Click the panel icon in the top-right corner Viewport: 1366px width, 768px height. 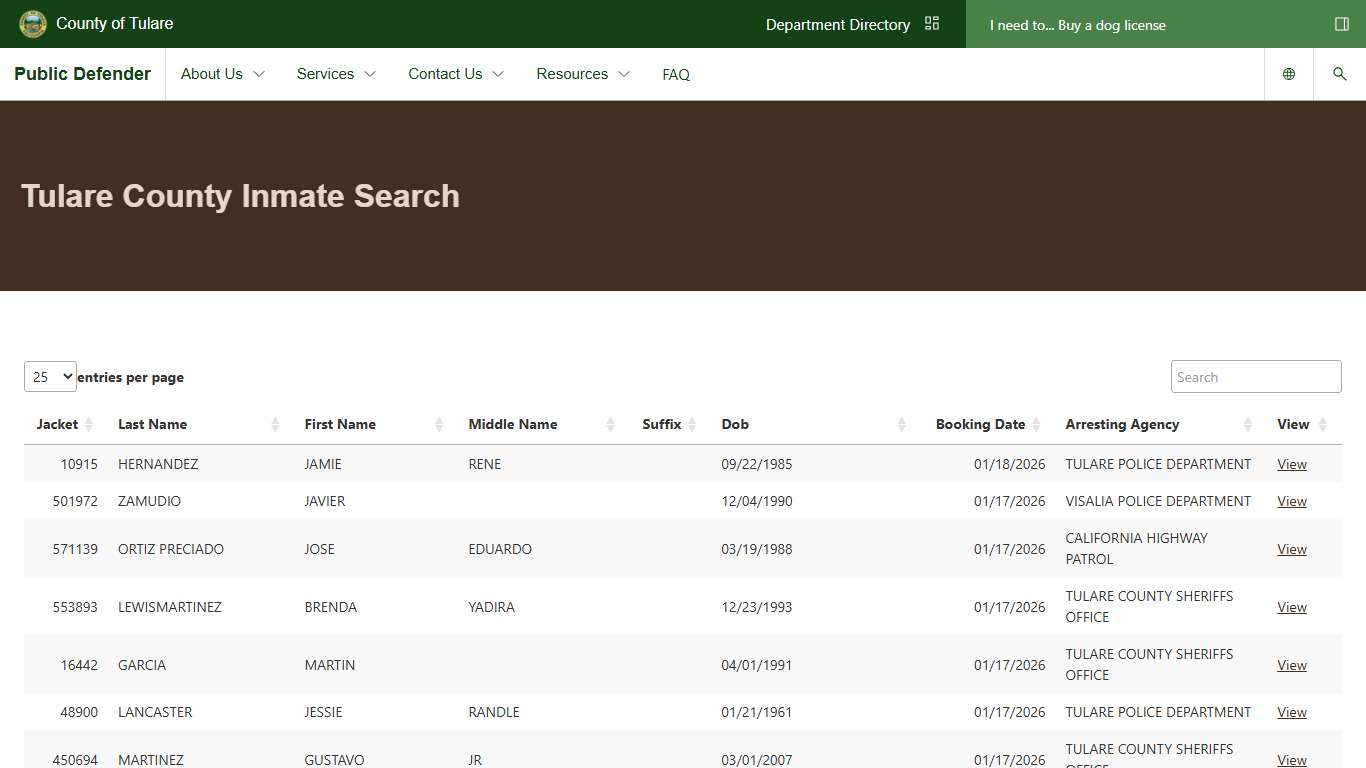[x=1342, y=24]
